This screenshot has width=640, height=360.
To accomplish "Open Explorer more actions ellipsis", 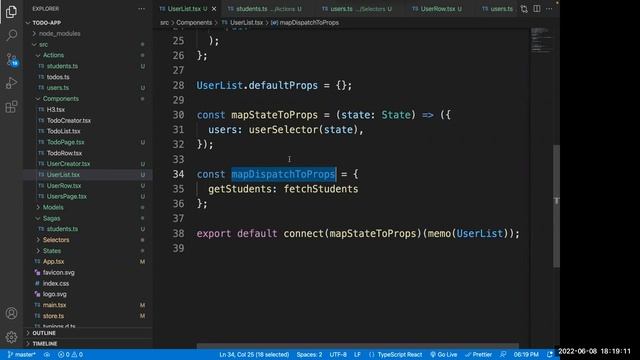I will [141, 9].
